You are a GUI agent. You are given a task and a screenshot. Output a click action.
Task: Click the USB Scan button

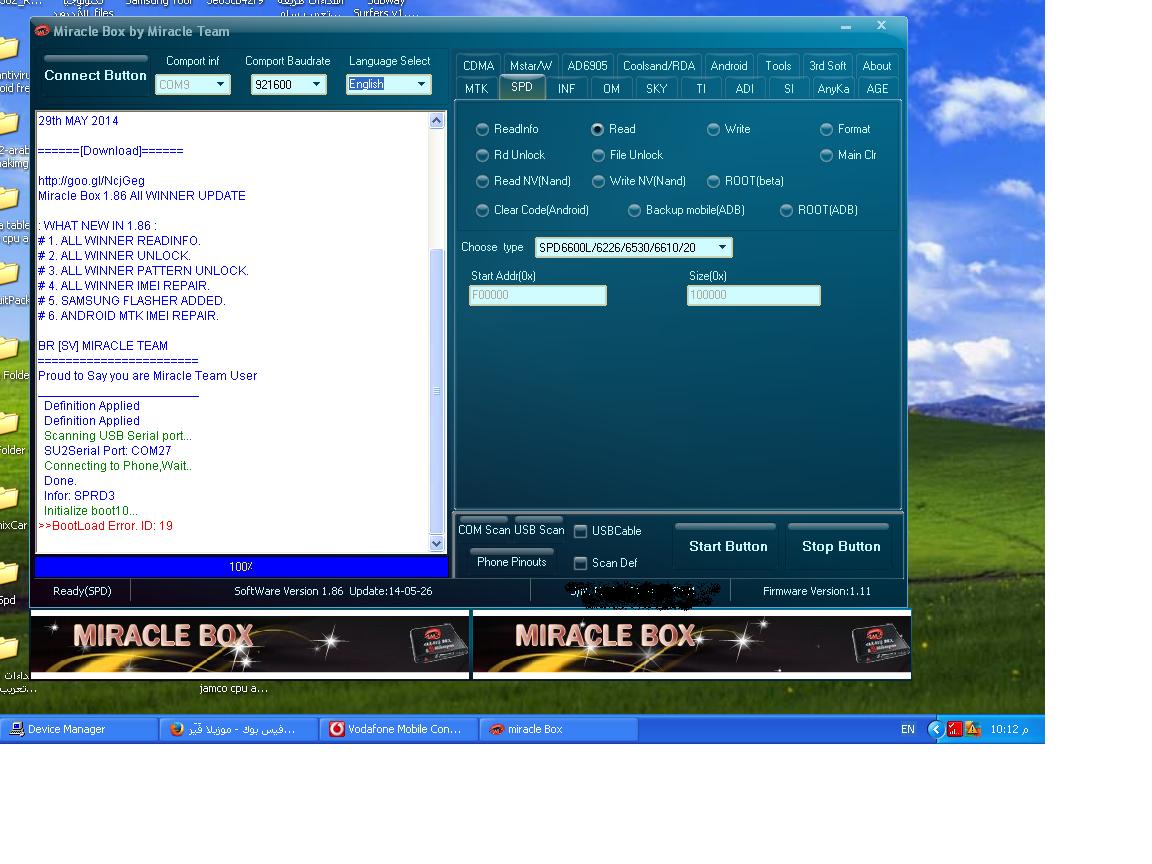(539, 530)
